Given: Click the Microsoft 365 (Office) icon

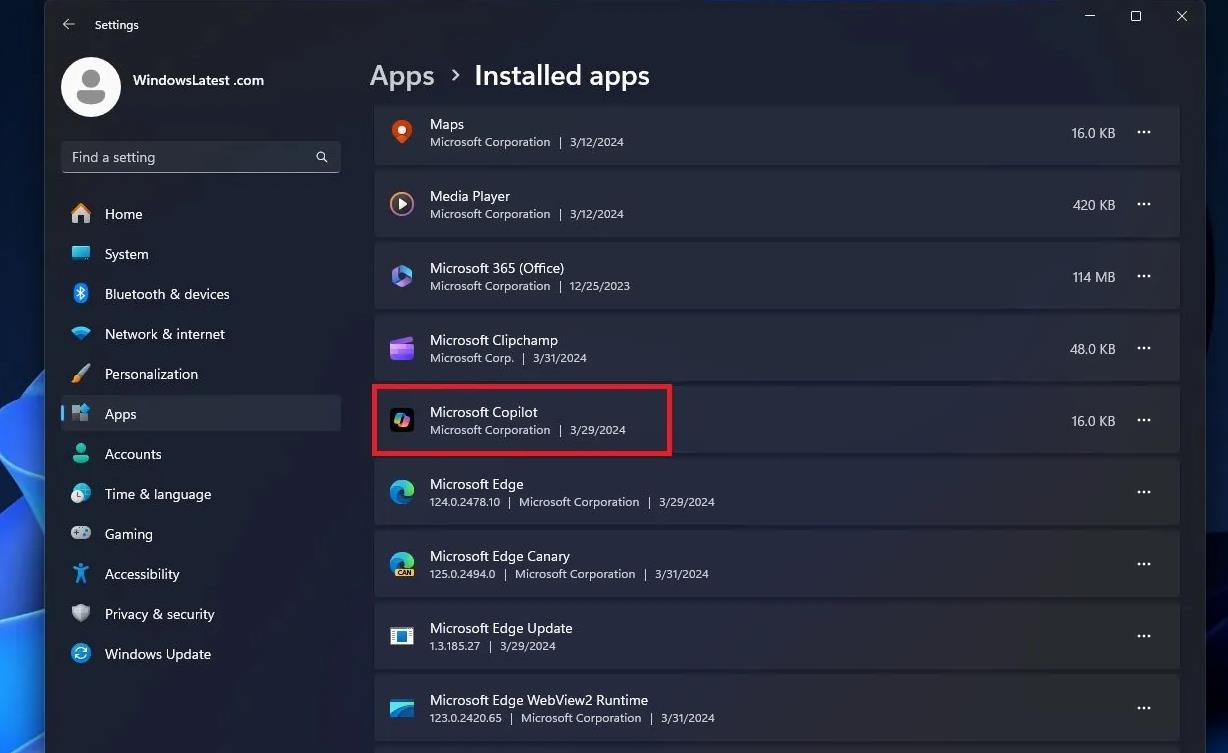Looking at the screenshot, I should 402,277.
